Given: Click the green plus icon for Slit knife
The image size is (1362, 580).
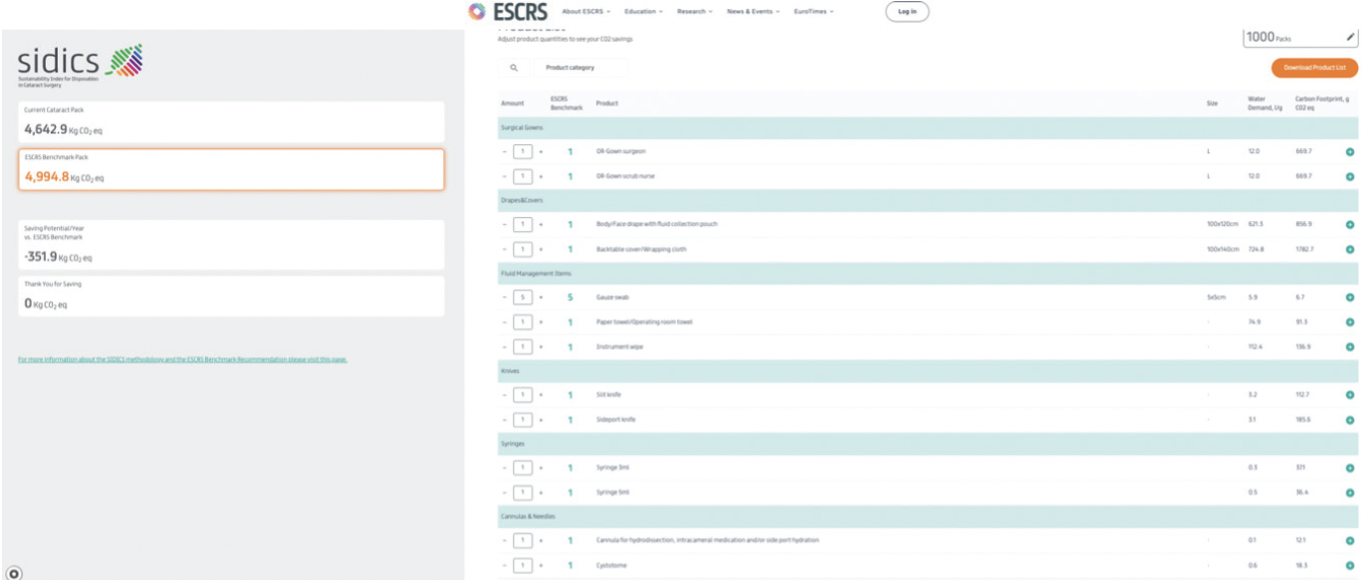Looking at the screenshot, I should pos(1350,395).
